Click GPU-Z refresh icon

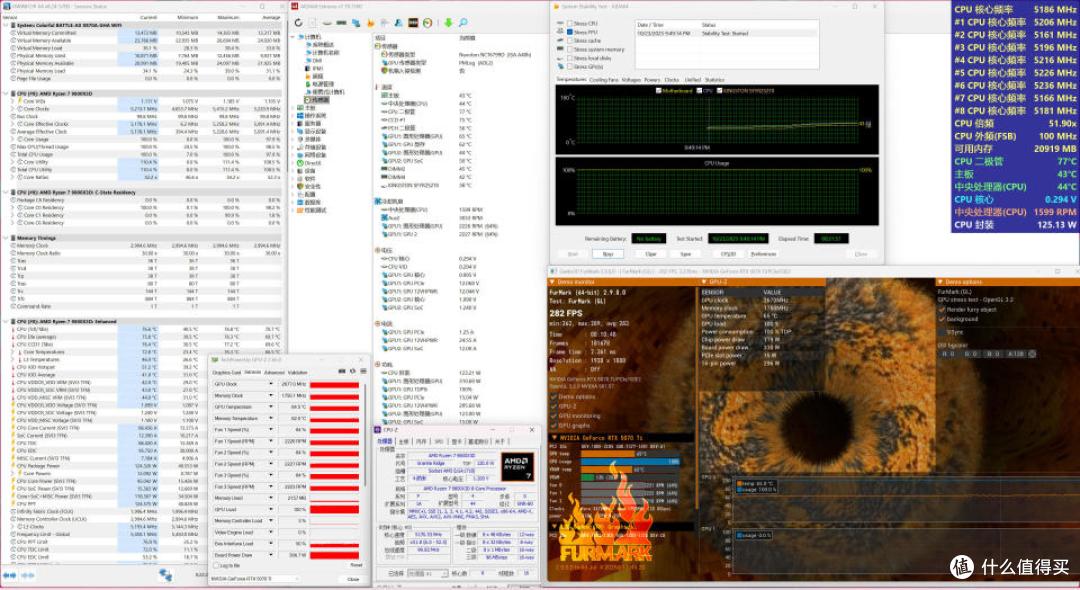353,371
